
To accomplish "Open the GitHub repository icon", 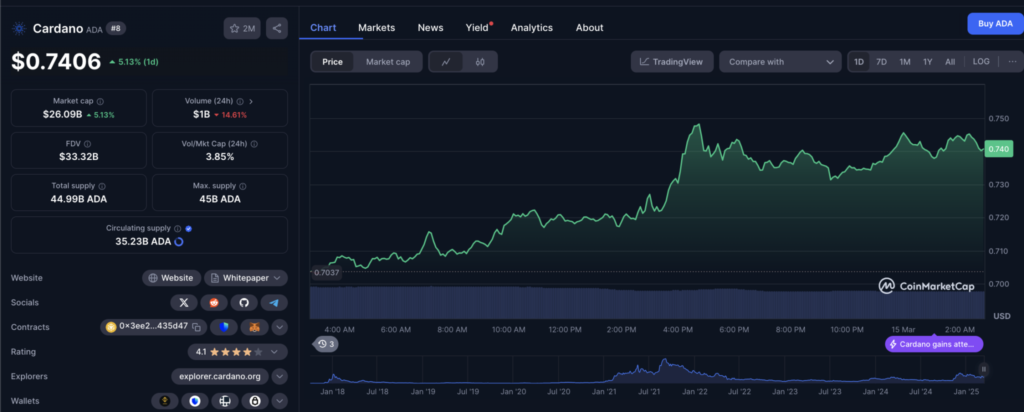I will pyautogui.click(x=243, y=302).
